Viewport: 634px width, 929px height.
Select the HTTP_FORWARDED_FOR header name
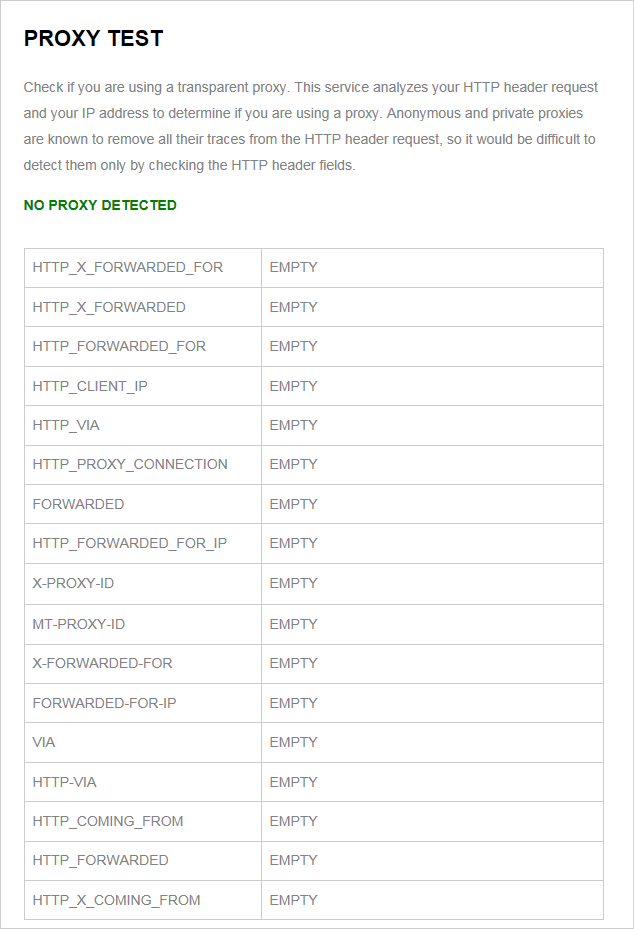(119, 346)
